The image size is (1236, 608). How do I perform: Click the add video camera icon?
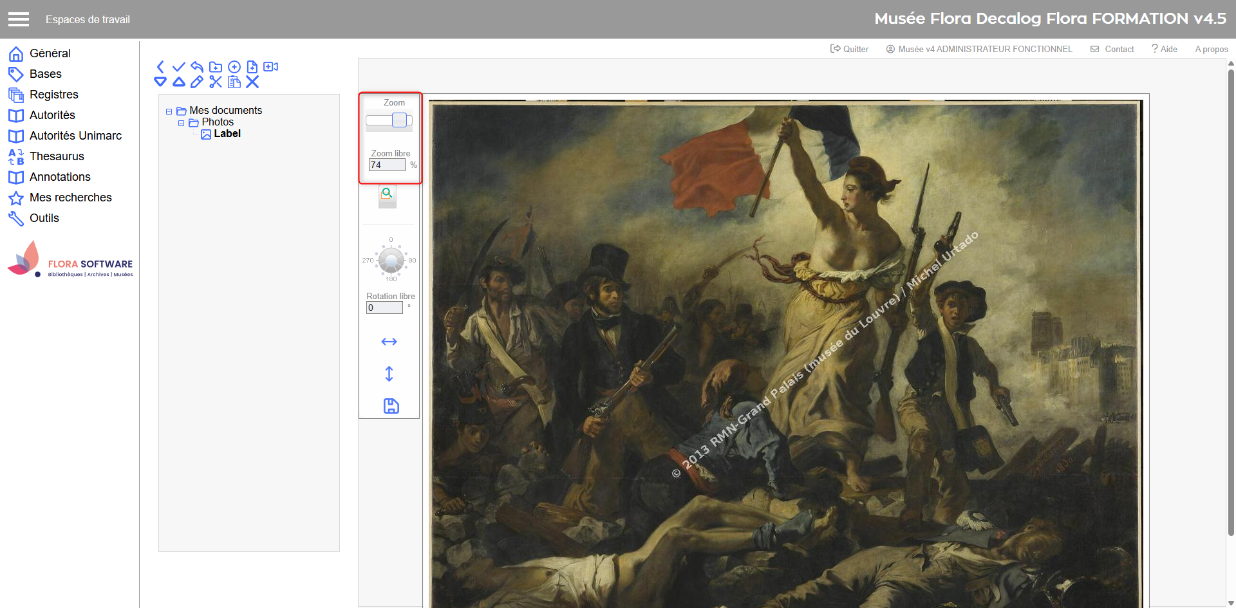click(x=270, y=67)
